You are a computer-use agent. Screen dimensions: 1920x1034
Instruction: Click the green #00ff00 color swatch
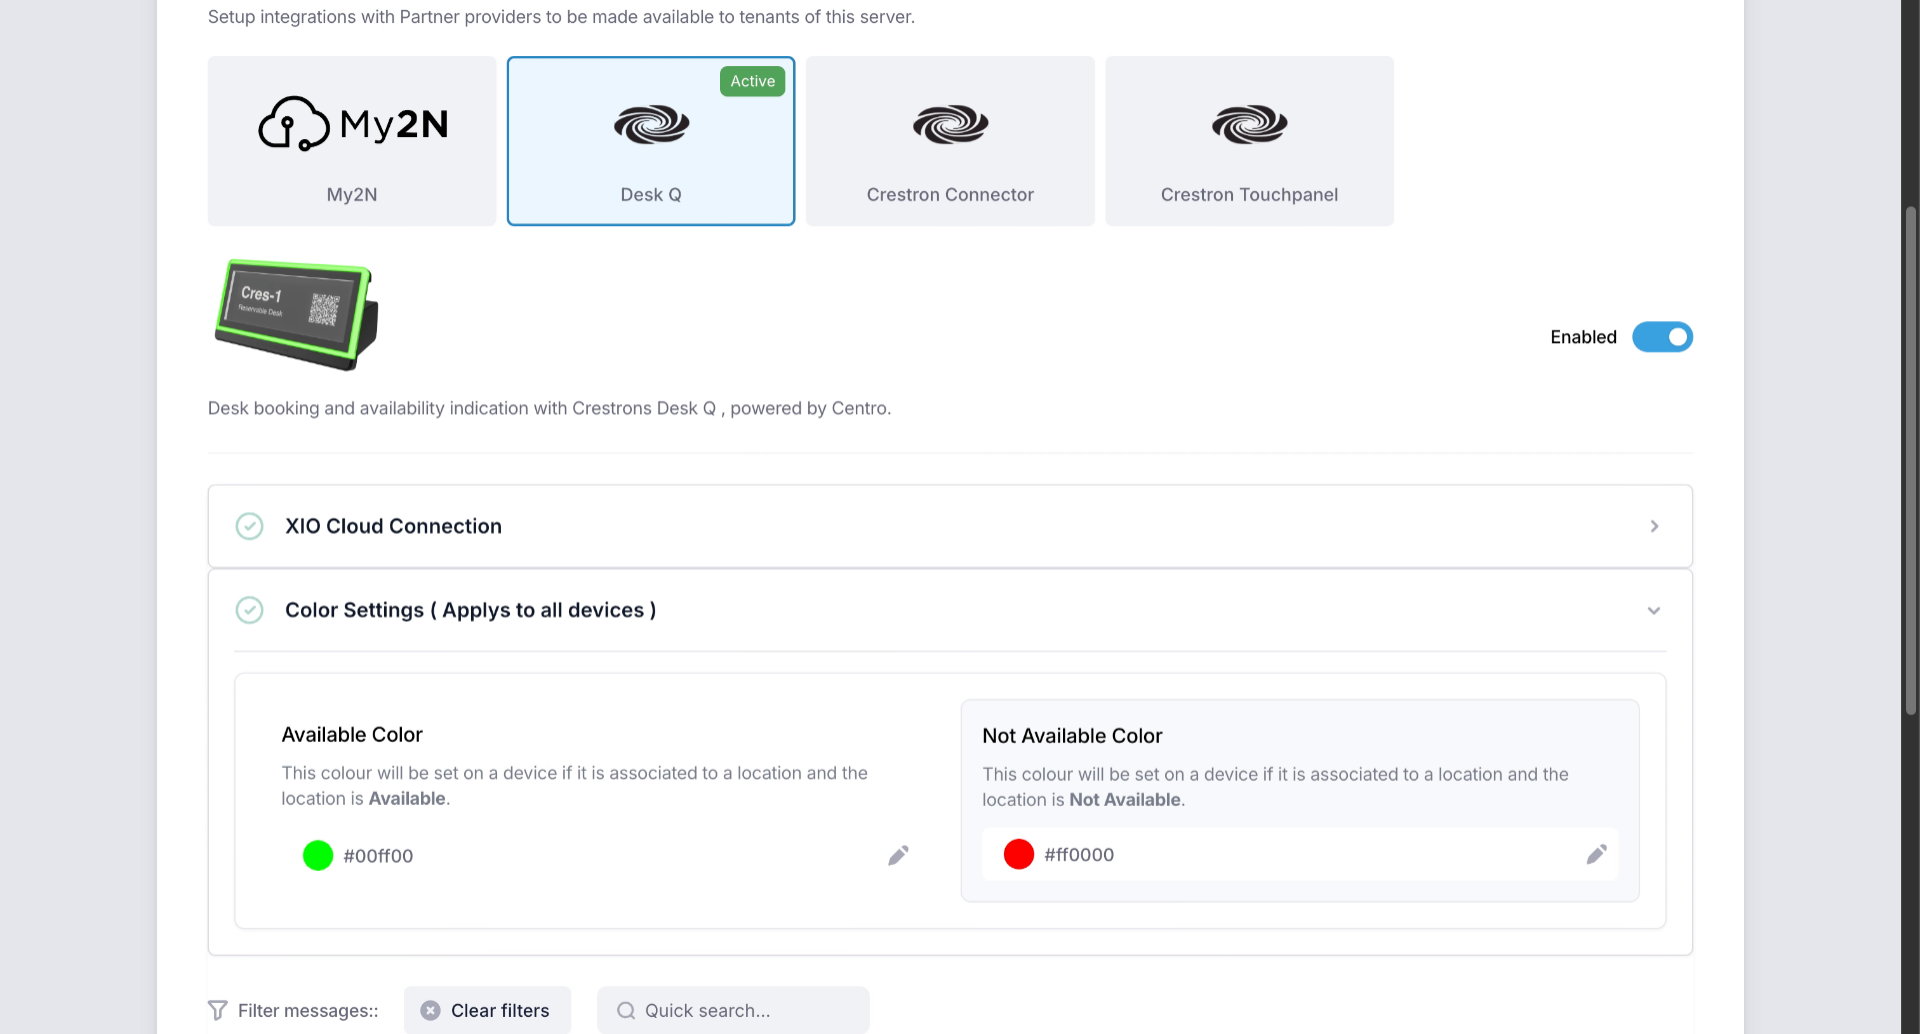point(318,856)
